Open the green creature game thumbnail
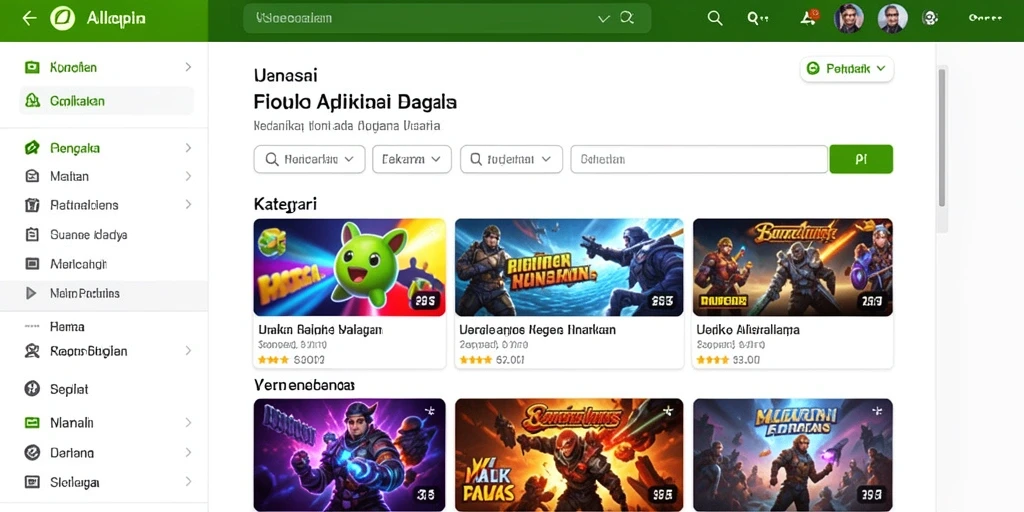The image size is (1024, 512). coord(349,268)
